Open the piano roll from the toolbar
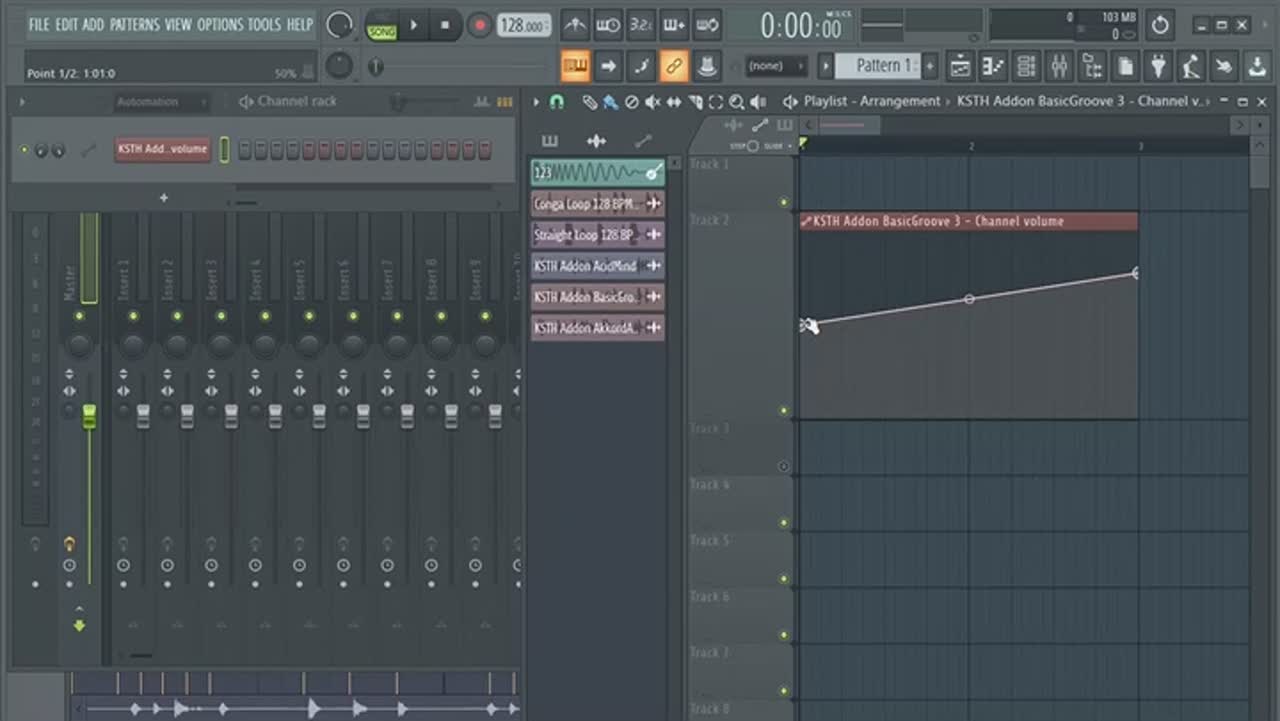The image size is (1280, 721). [992, 67]
